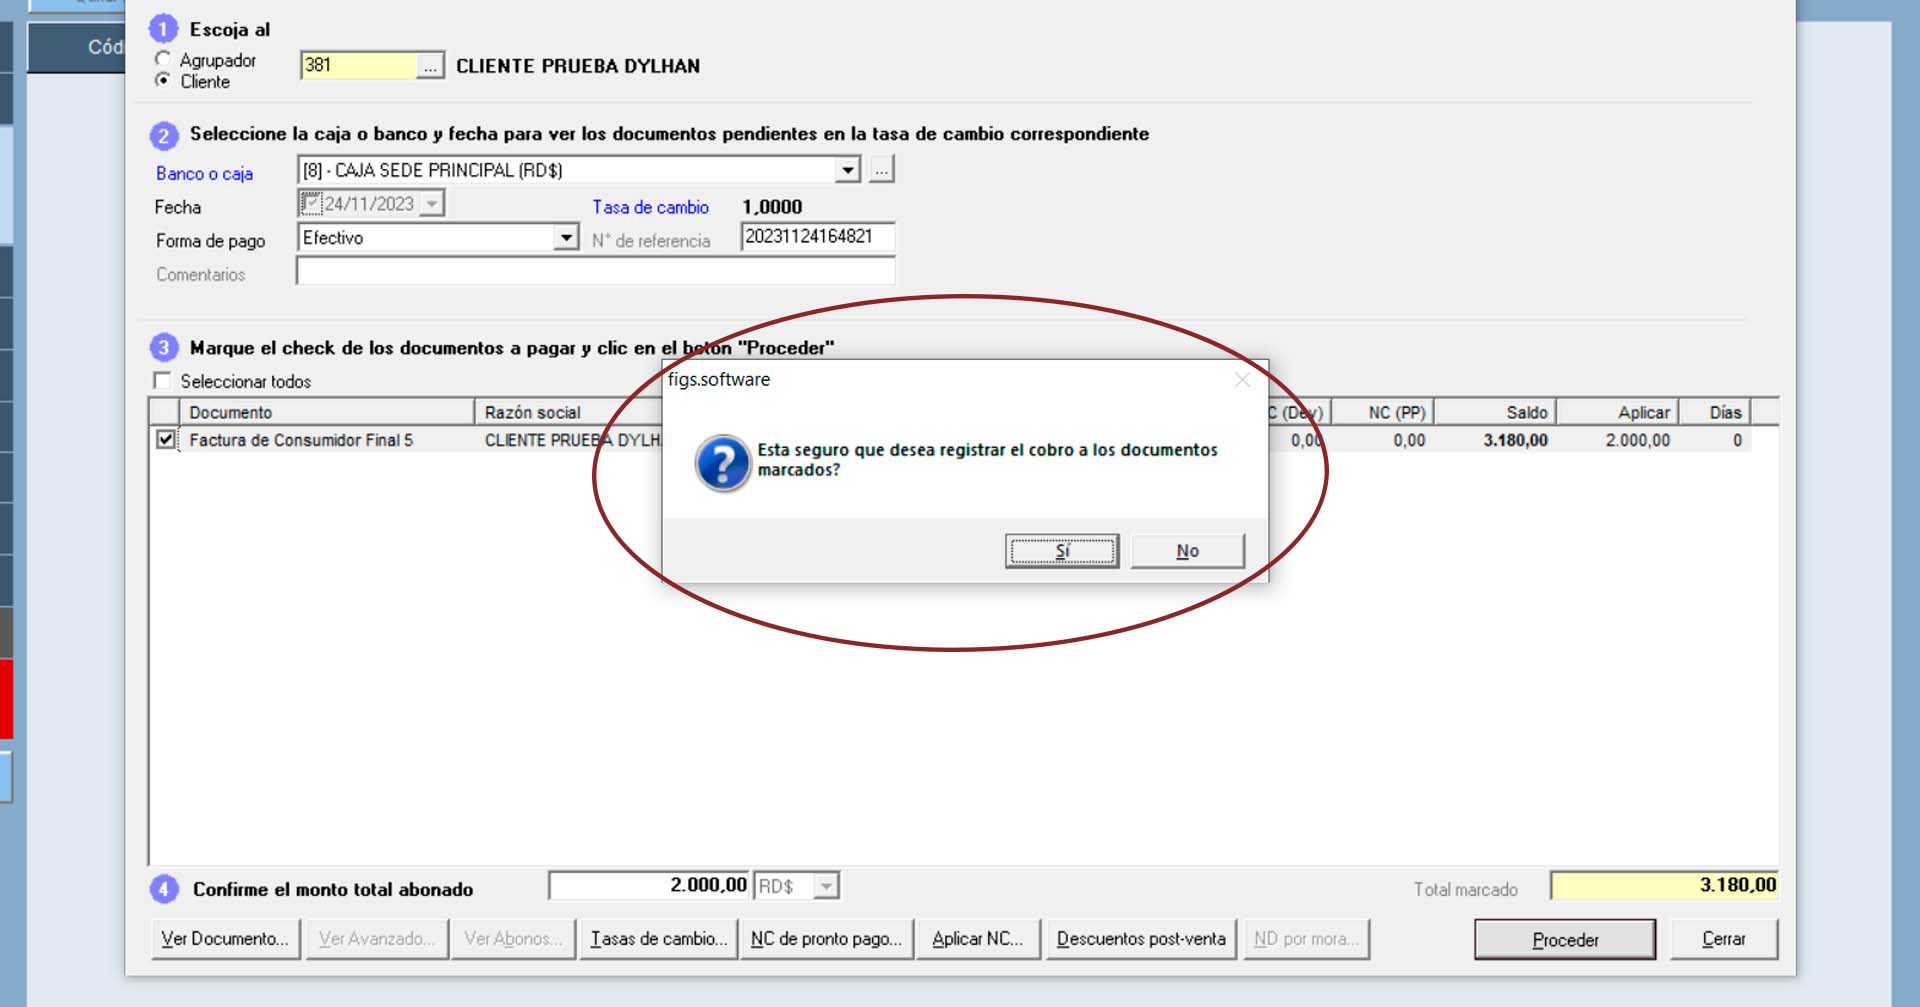Image resolution: width=1920 pixels, height=1007 pixels.
Task: Click NC de pronto pago button
Action: [x=826, y=939]
